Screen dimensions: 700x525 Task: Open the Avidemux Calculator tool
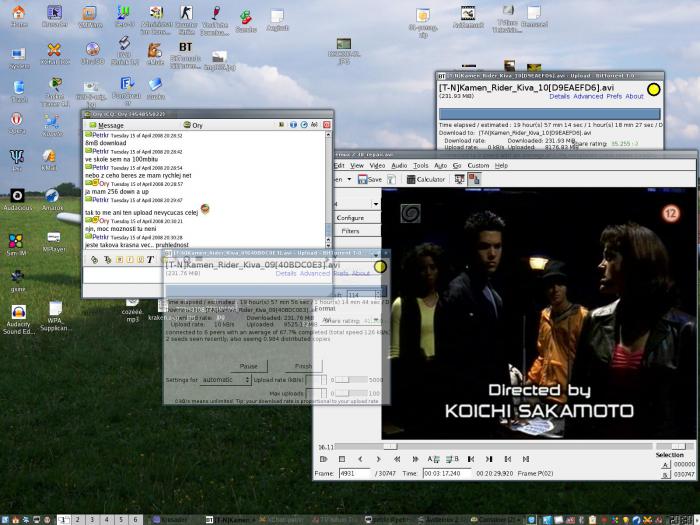425,179
